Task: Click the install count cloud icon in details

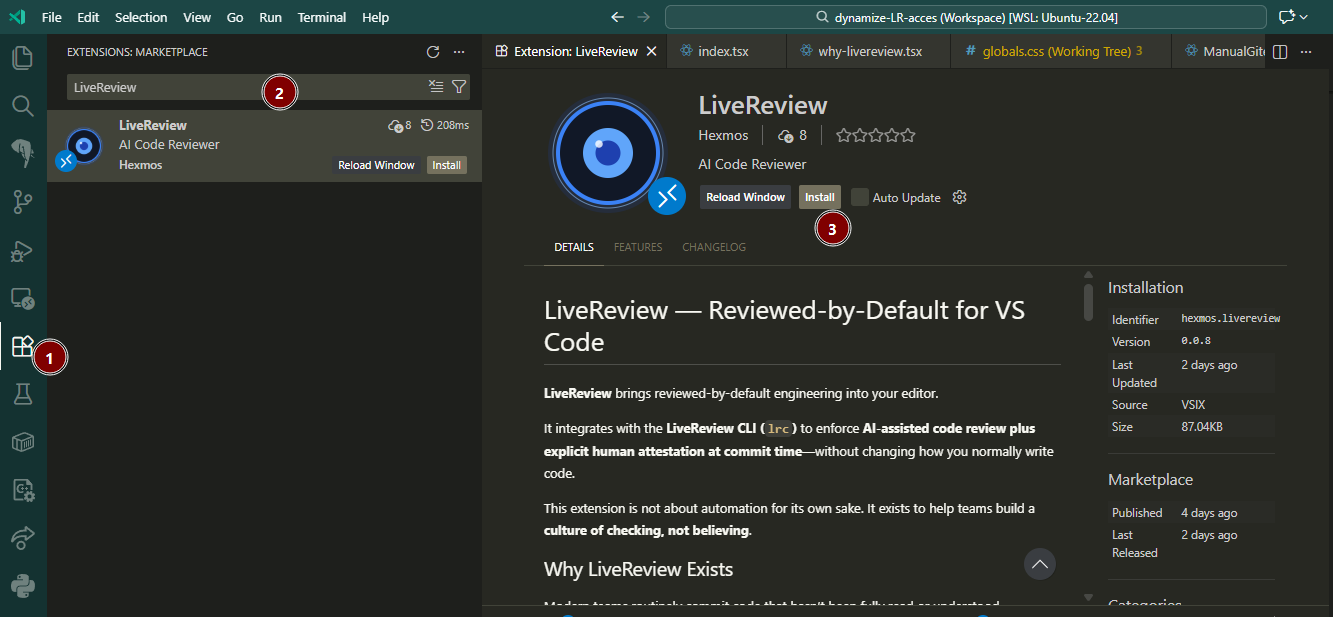Action: 785,136
